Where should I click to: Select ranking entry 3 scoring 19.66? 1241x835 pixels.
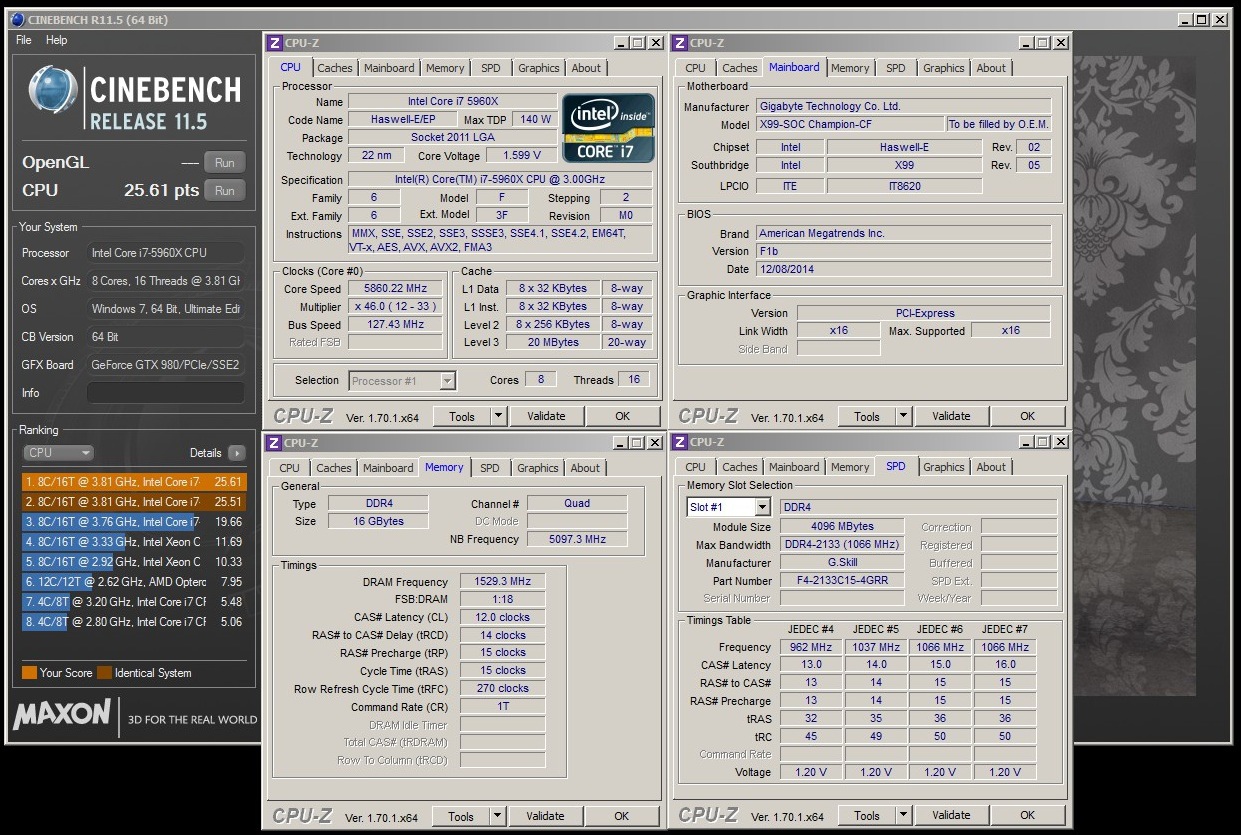pyautogui.click(x=134, y=522)
